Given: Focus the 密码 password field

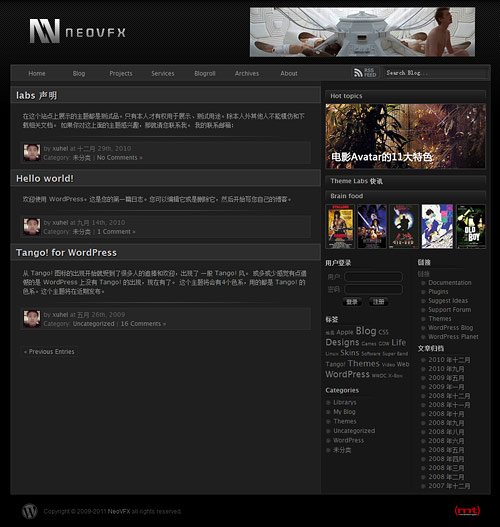Looking at the screenshot, I should pos(373,289).
